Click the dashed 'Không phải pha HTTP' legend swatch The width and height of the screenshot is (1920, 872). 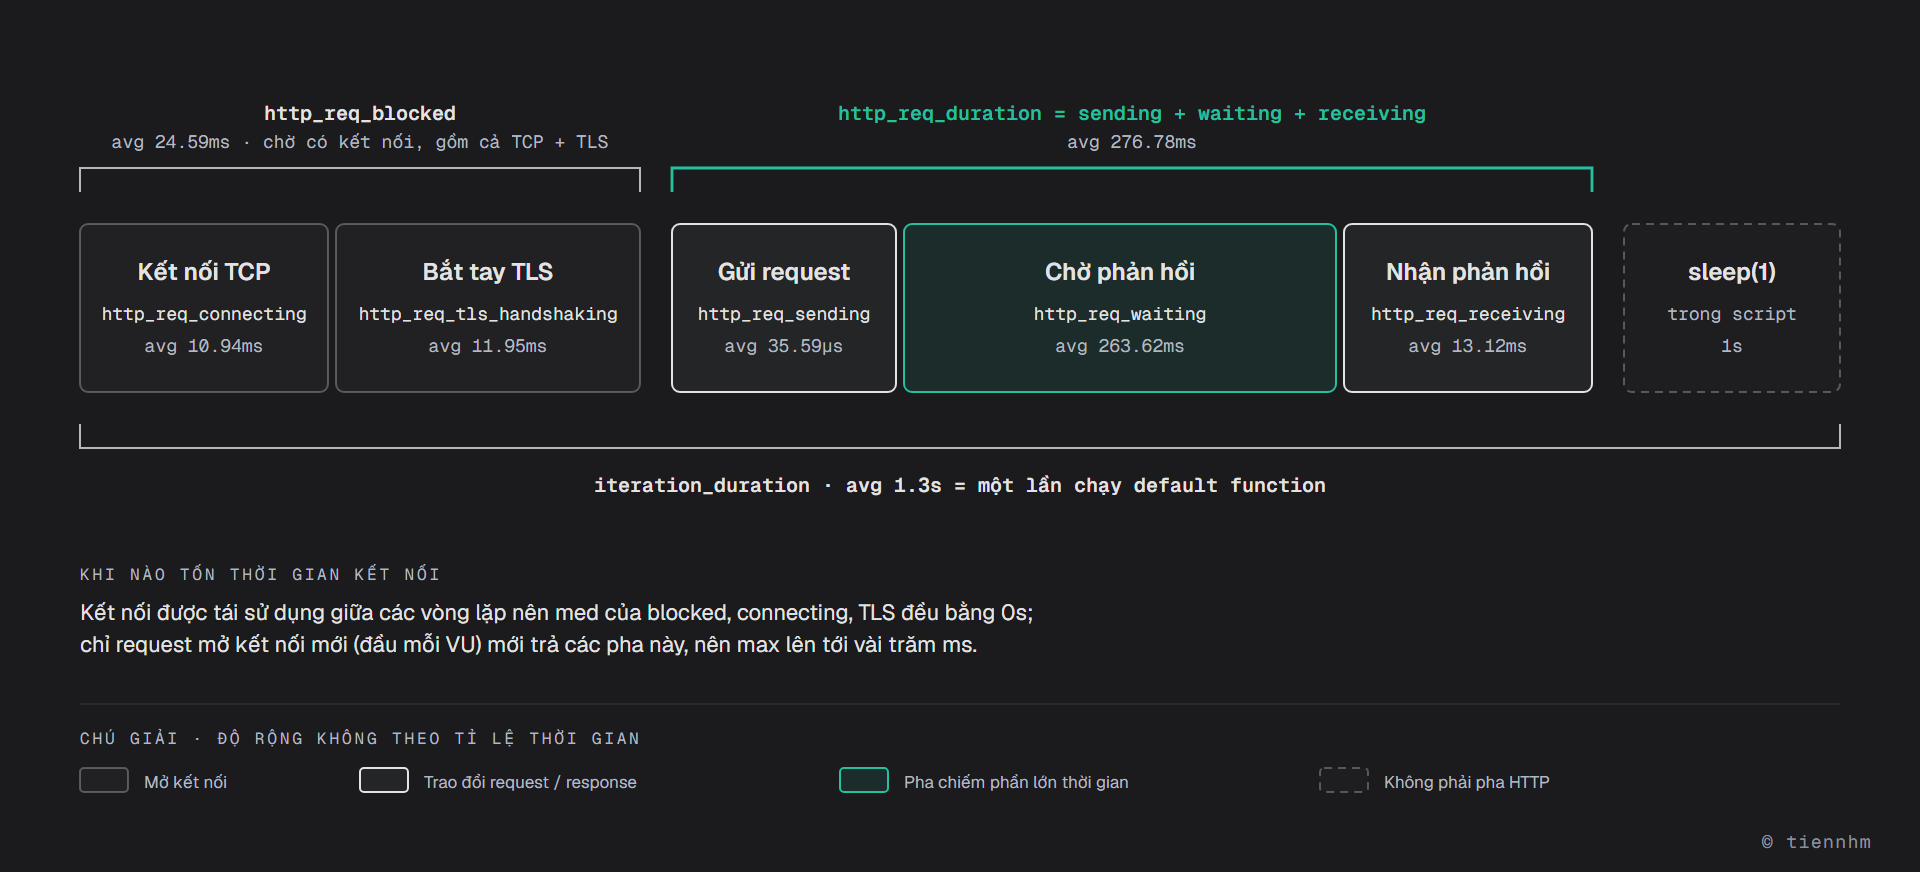click(1344, 780)
